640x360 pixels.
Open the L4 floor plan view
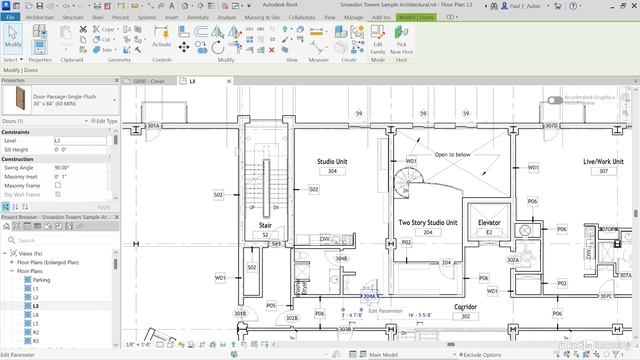click(x=36, y=315)
